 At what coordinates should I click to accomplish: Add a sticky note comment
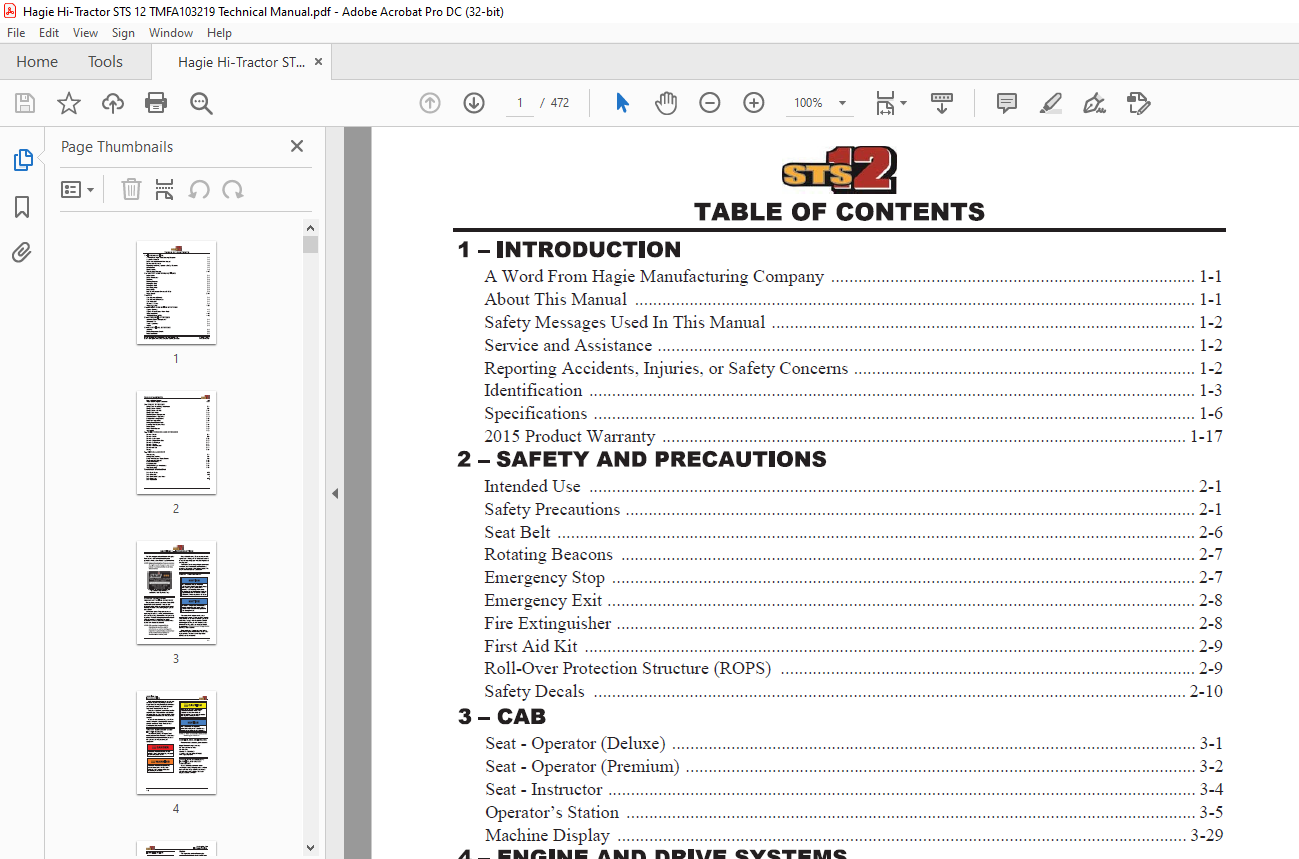click(x=1007, y=103)
